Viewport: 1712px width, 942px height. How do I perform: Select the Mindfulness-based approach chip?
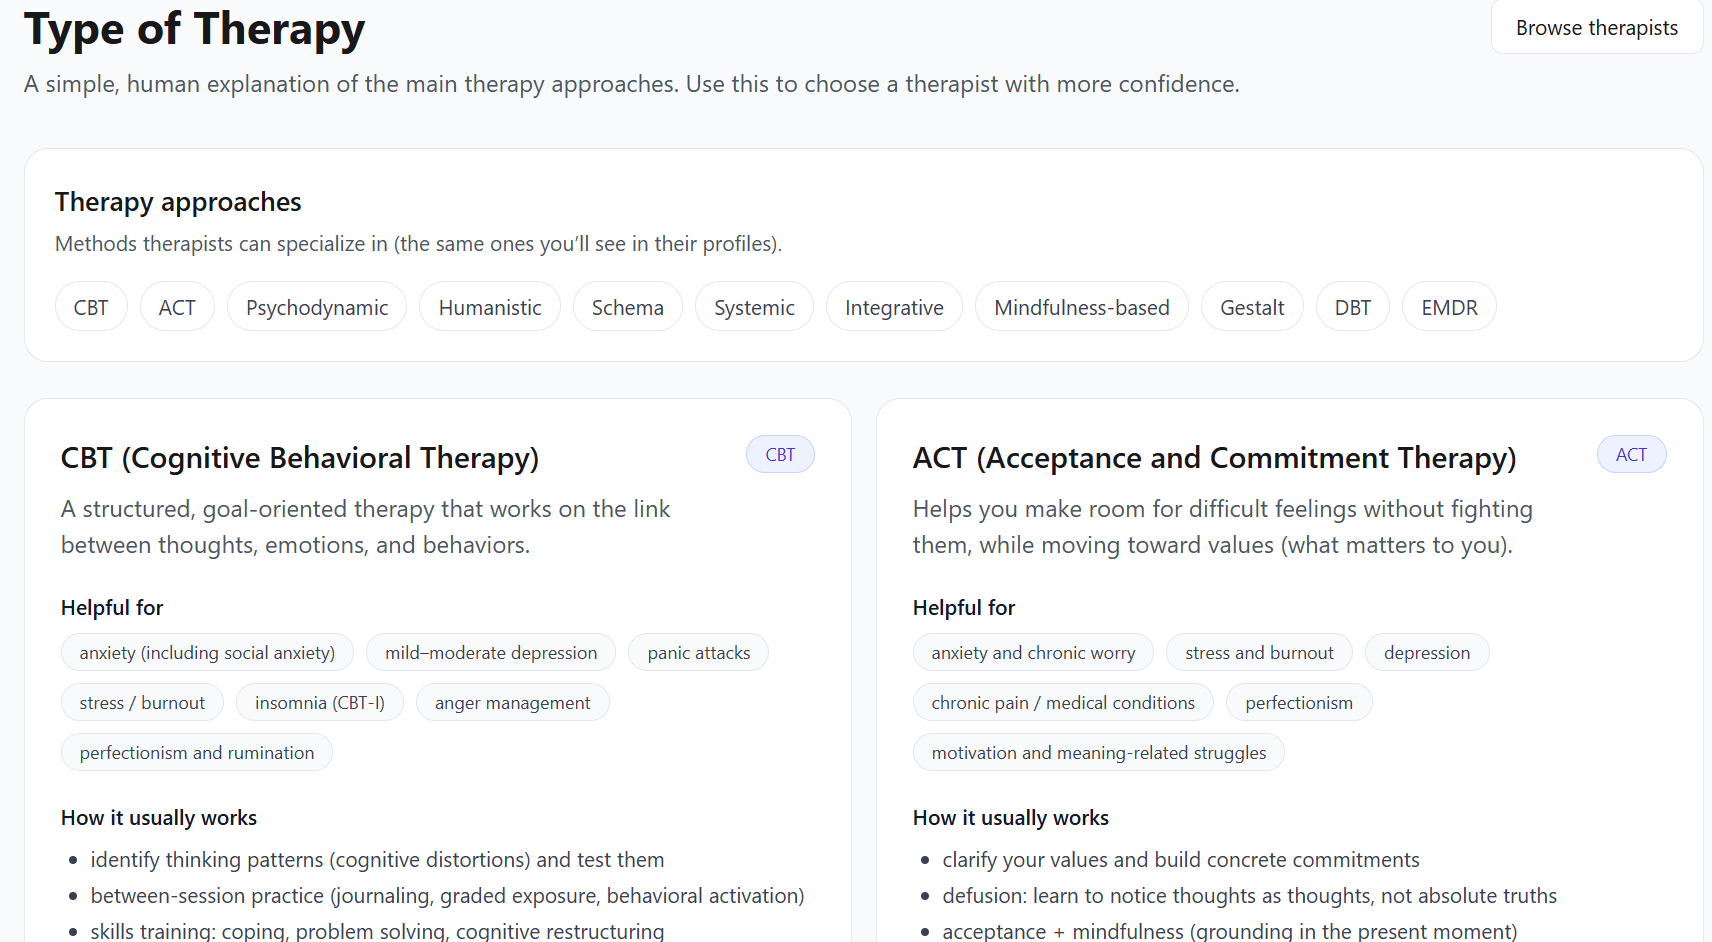[x=1081, y=307]
